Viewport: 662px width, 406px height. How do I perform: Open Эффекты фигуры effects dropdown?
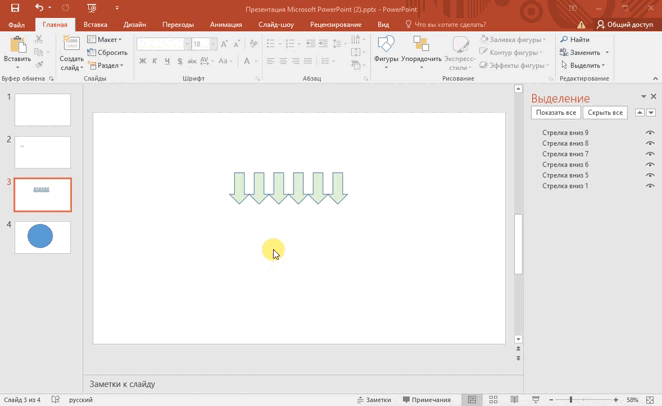[x=514, y=65]
